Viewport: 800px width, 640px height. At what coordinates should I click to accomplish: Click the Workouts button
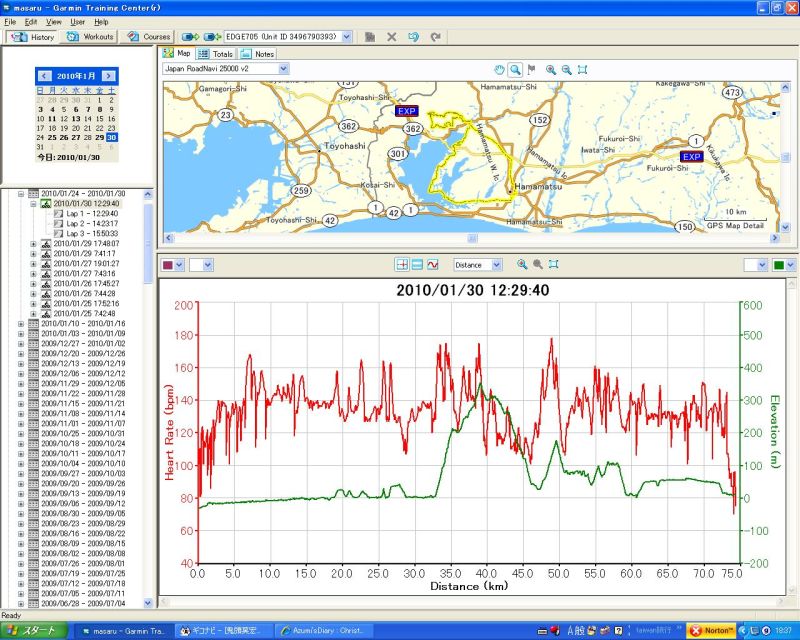click(90, 37)
